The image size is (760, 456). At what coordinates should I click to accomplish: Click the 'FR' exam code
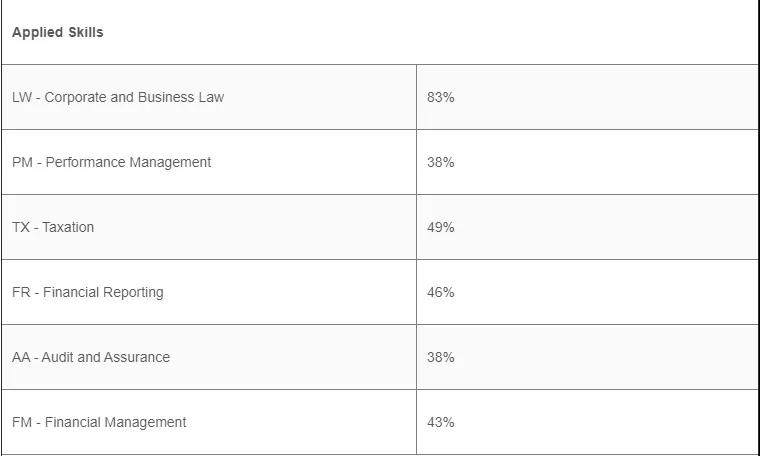[21, 292]
